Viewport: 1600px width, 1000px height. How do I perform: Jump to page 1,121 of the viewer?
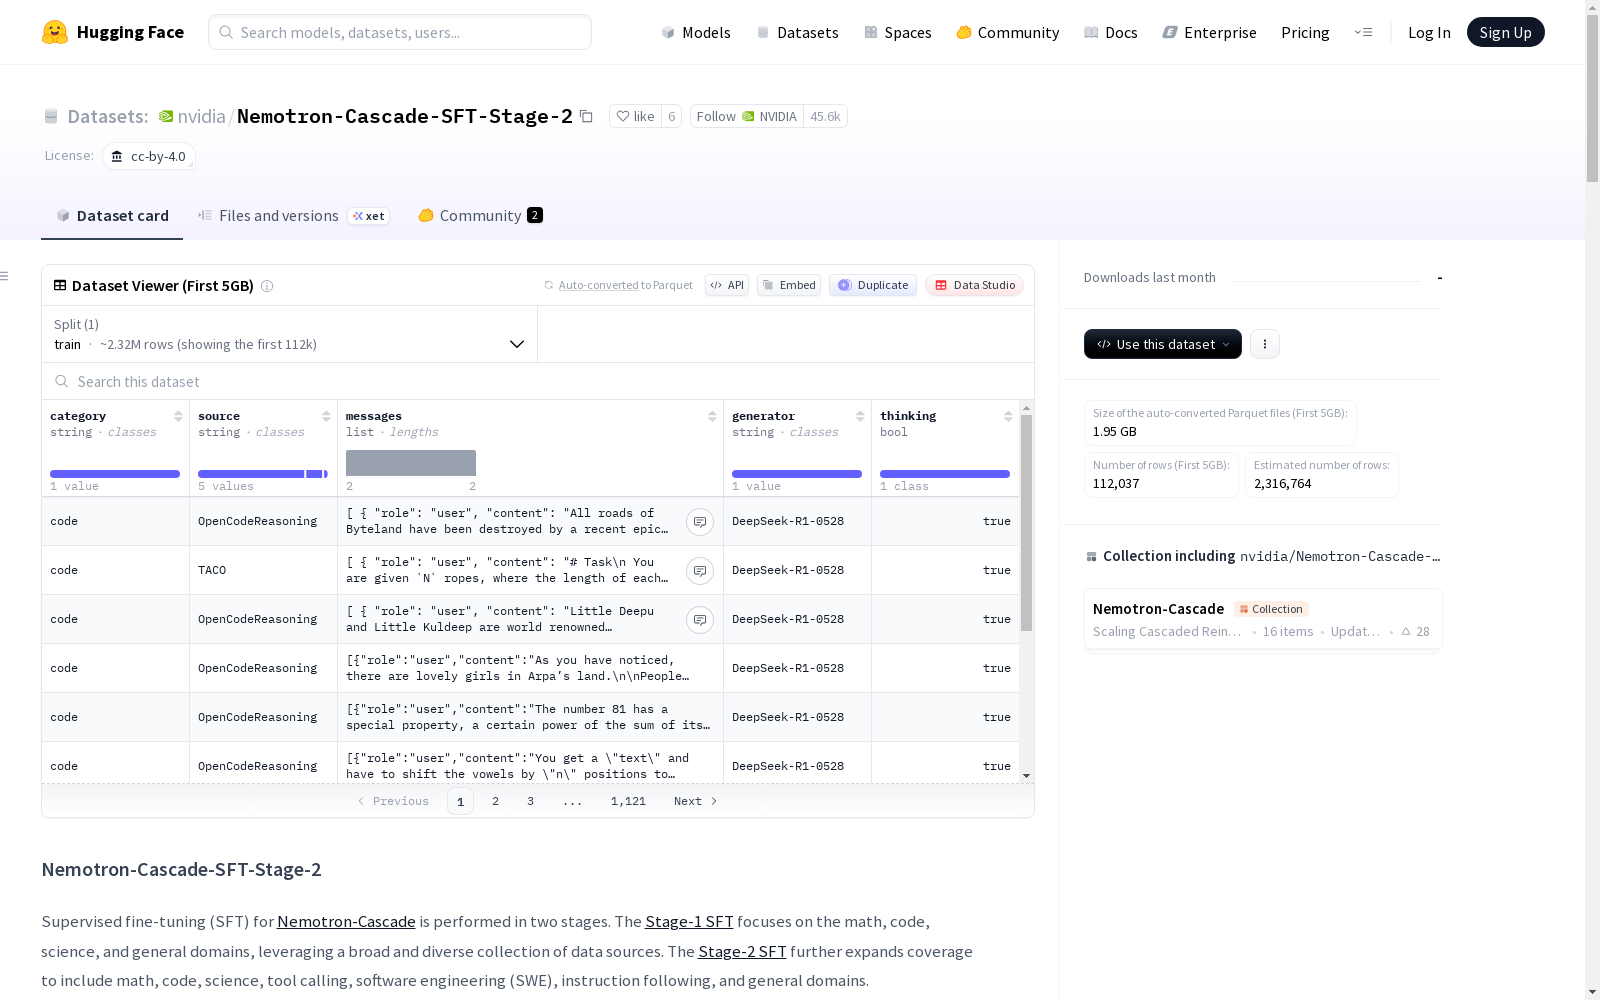click(x=628, y=801)
